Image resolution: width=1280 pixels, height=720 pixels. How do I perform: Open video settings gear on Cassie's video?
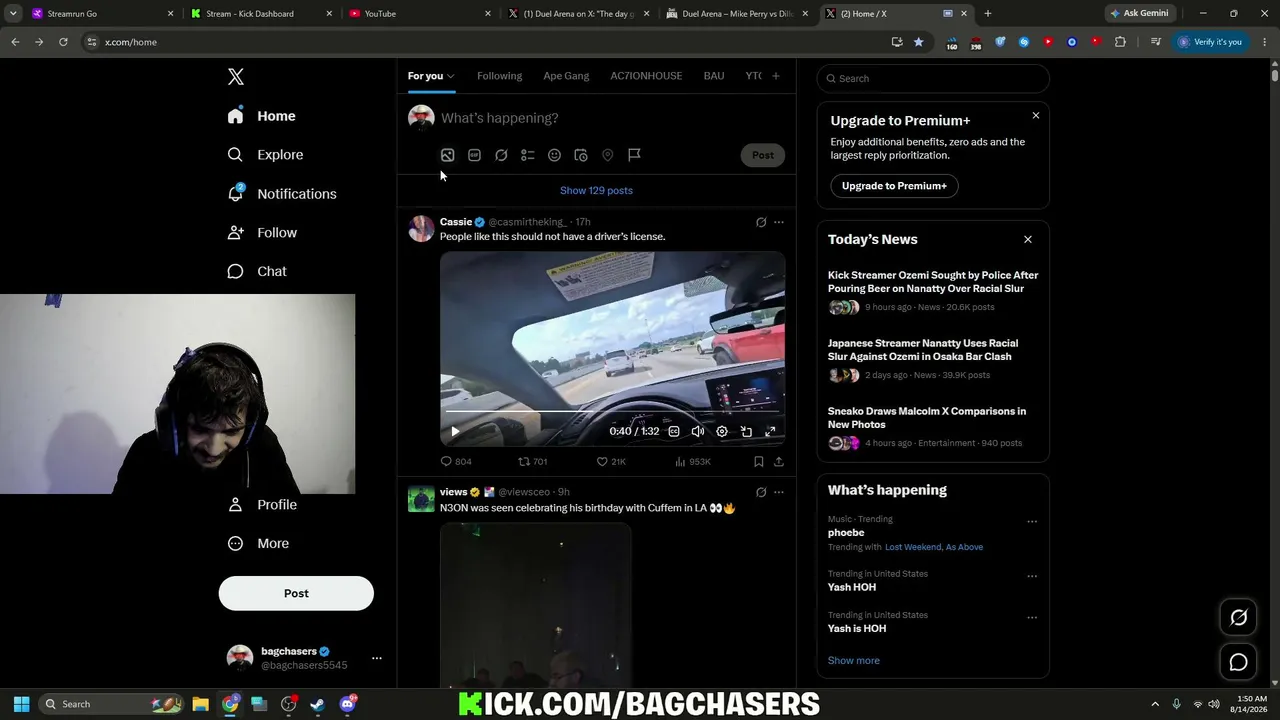coord(722,432)
